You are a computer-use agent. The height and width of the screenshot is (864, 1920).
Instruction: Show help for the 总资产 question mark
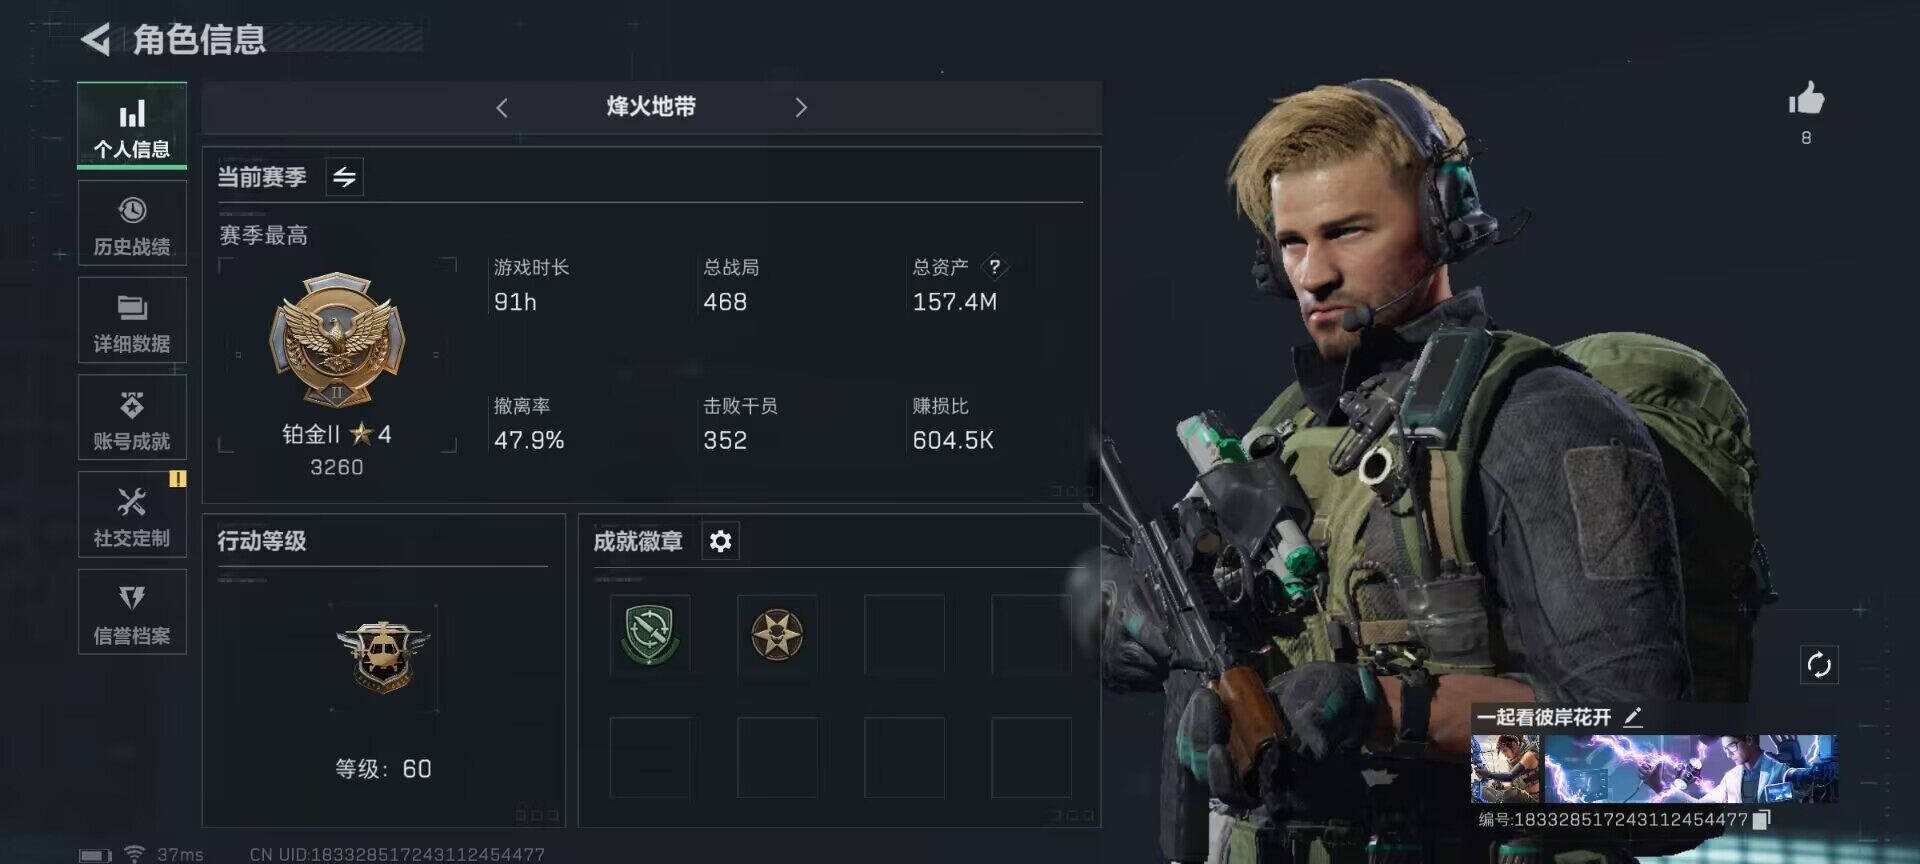[994, 267]
